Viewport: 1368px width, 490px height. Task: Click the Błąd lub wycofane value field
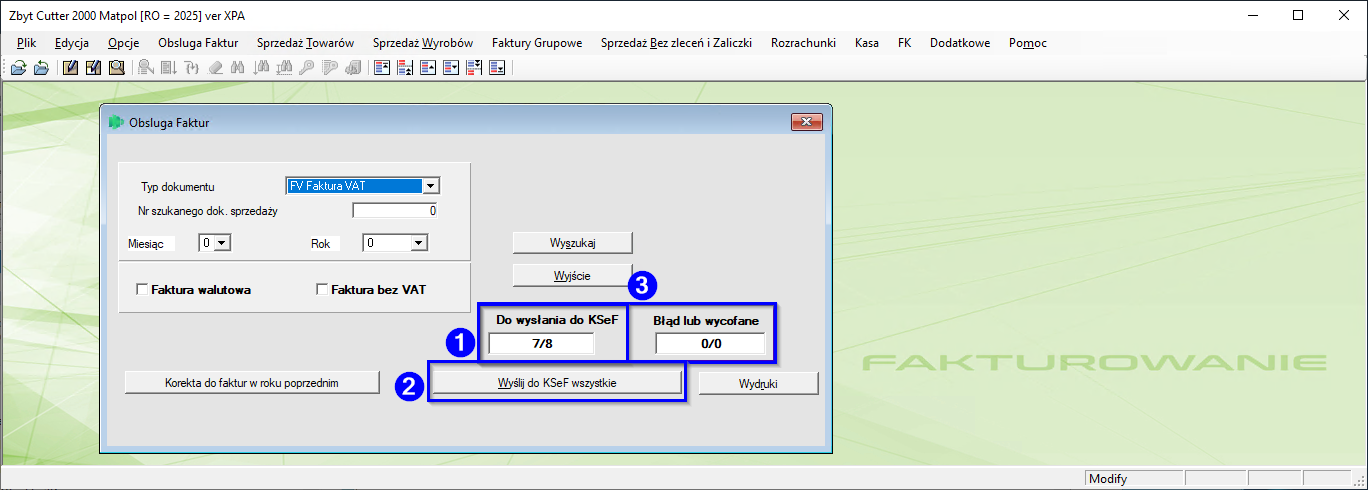coord(711,343)
